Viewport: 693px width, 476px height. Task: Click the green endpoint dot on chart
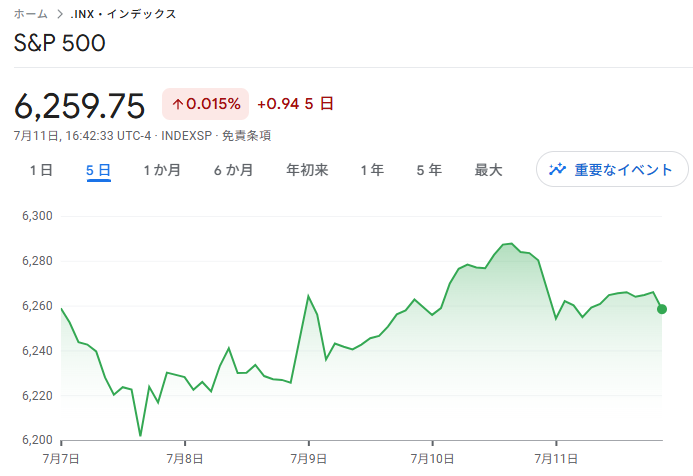pyautogui.click(x=662, y=309)
